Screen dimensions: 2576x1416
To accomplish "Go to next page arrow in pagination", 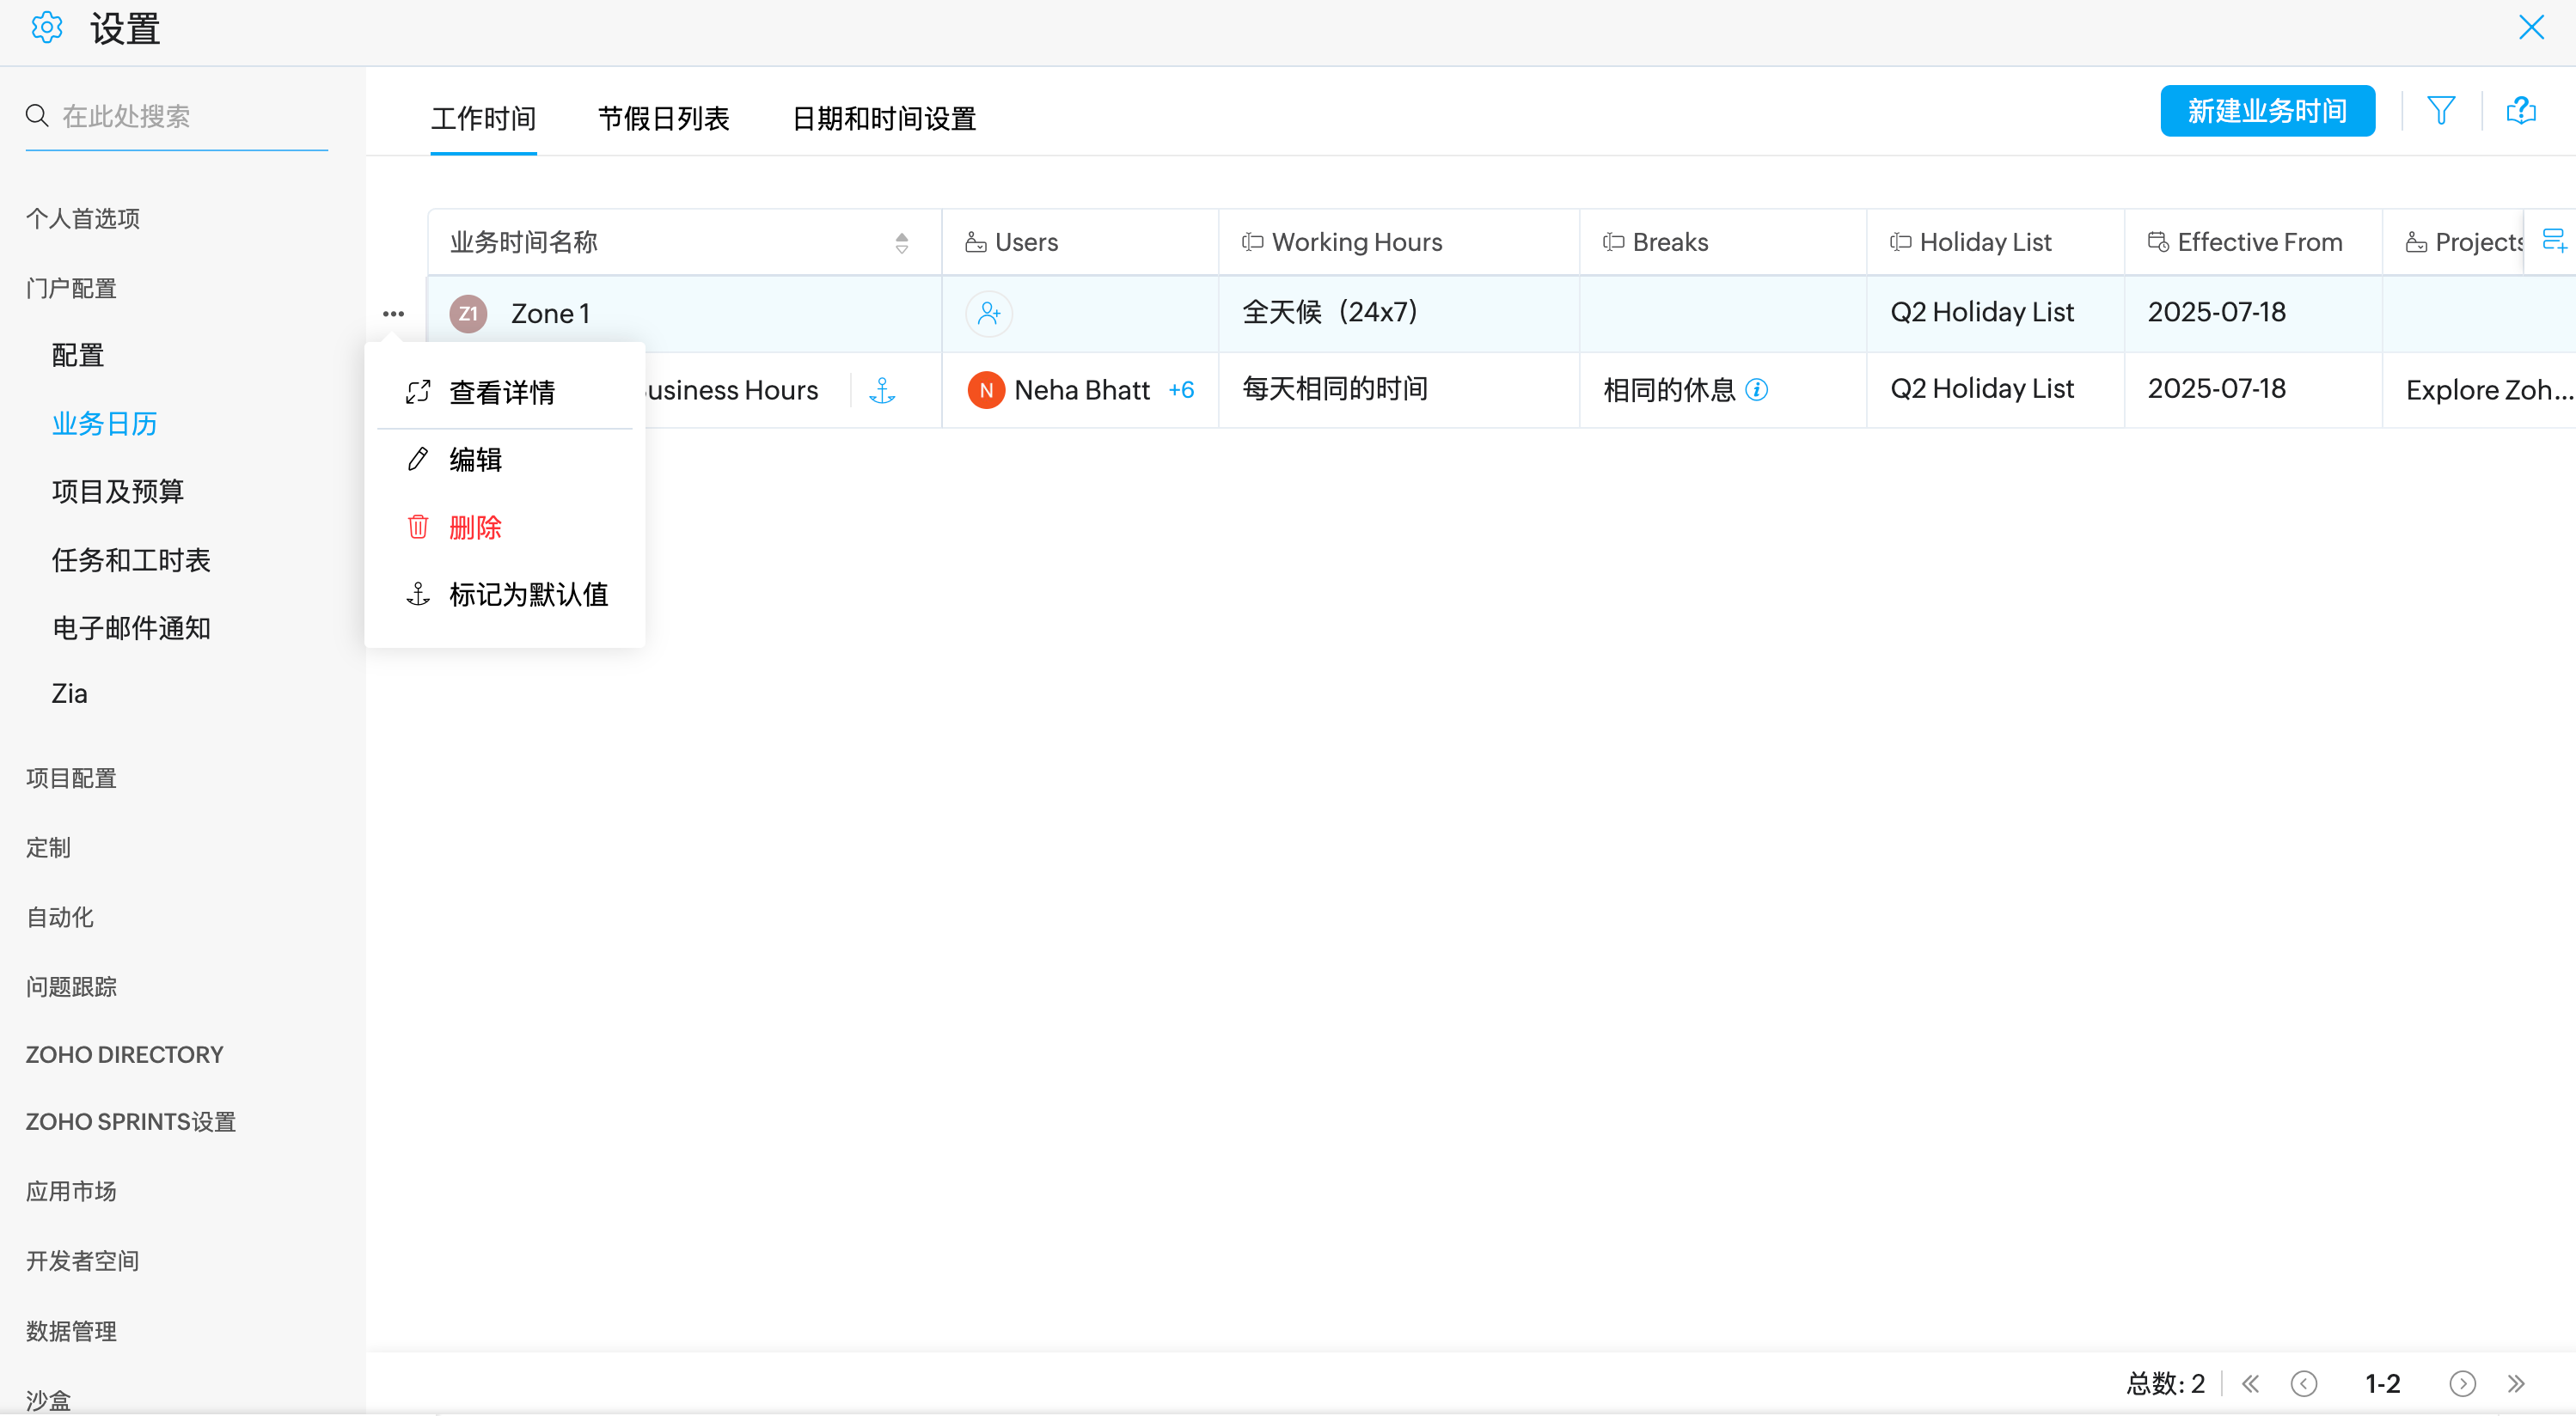I will click(2462, 1383).
